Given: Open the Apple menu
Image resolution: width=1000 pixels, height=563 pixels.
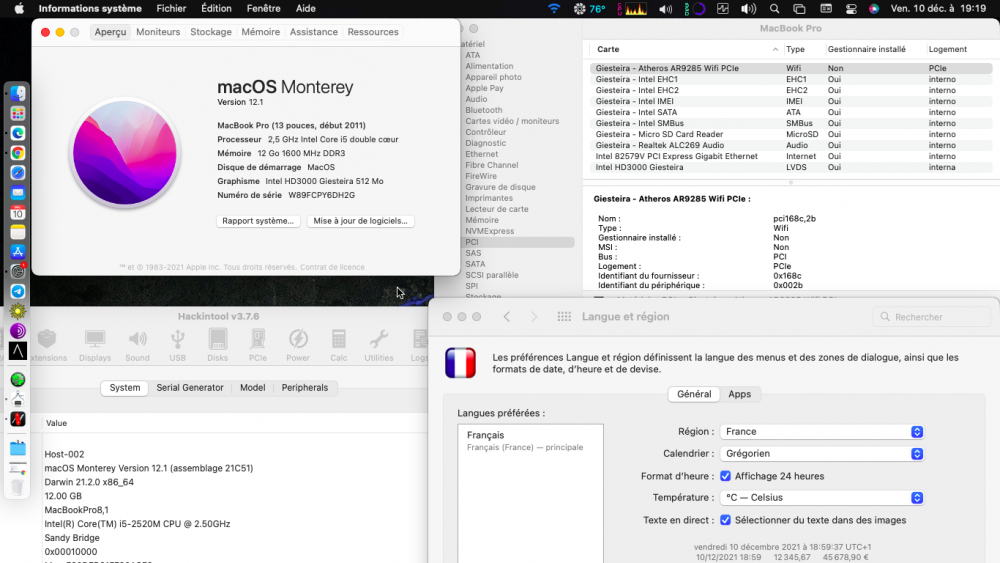Looking at the screenshot, I should 19,8.
